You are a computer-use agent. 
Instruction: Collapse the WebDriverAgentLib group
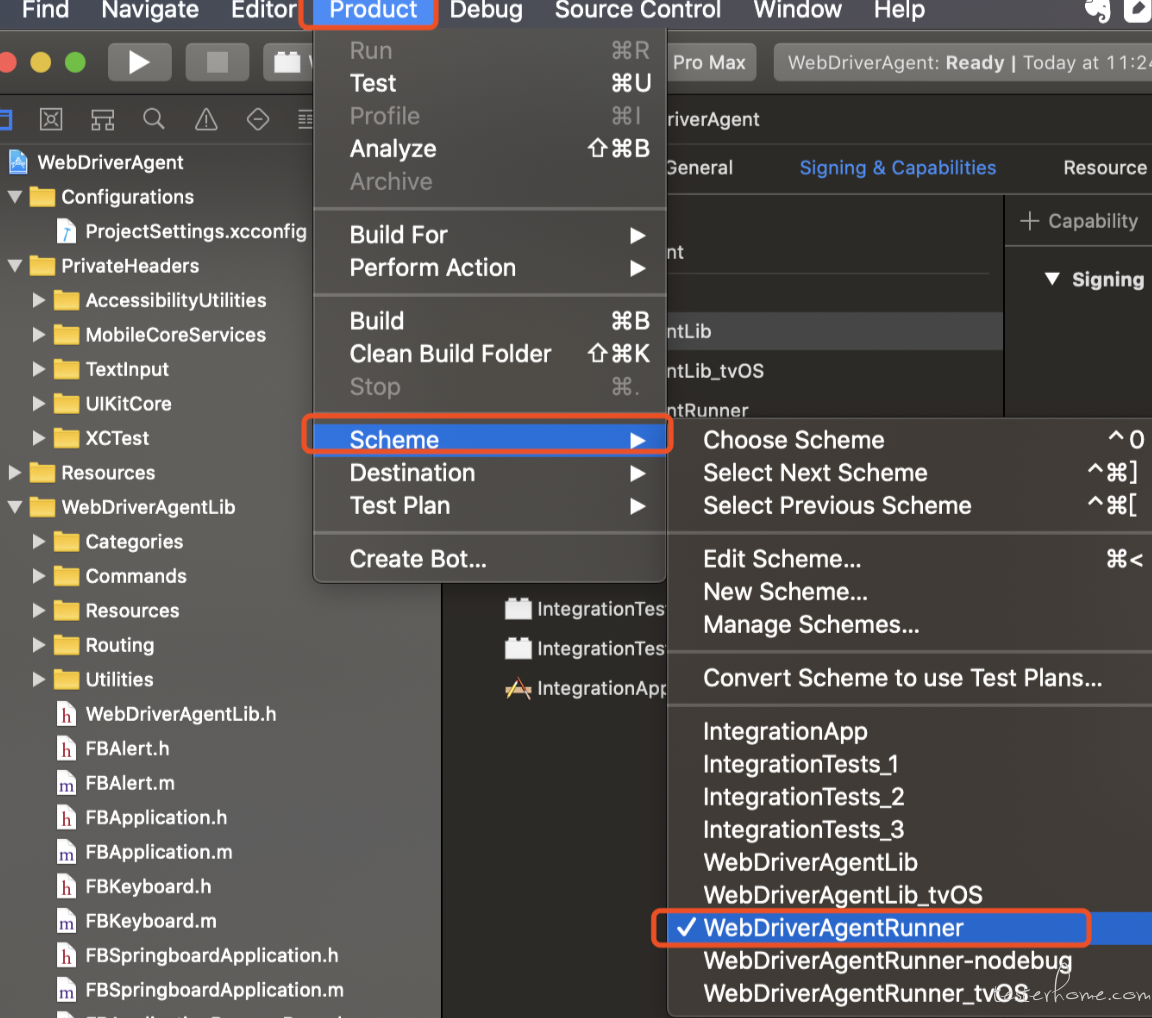[15, 508]
